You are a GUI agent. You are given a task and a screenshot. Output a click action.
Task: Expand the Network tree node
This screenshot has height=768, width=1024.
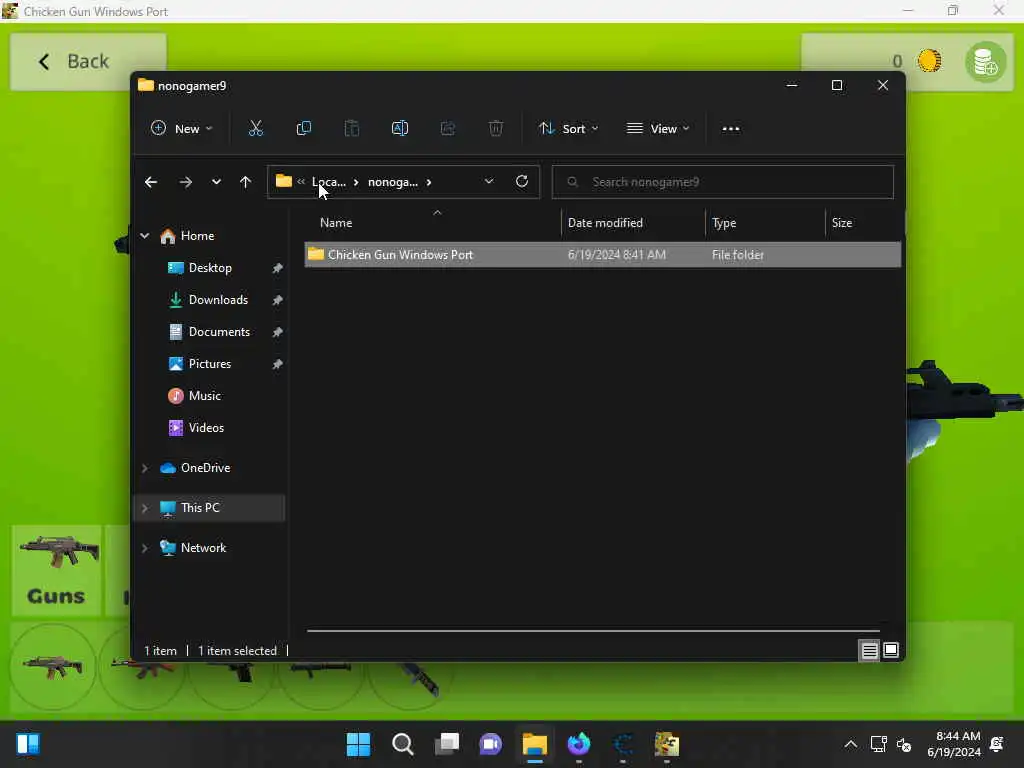(x=144, y=548)
